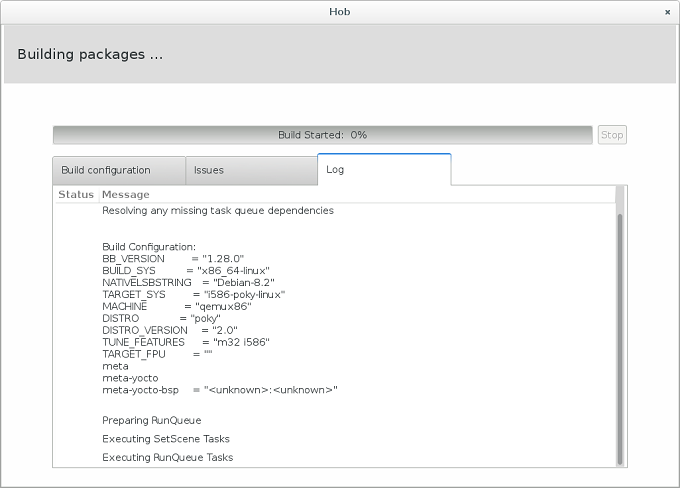Sort by the Message column header

[126, 194]
